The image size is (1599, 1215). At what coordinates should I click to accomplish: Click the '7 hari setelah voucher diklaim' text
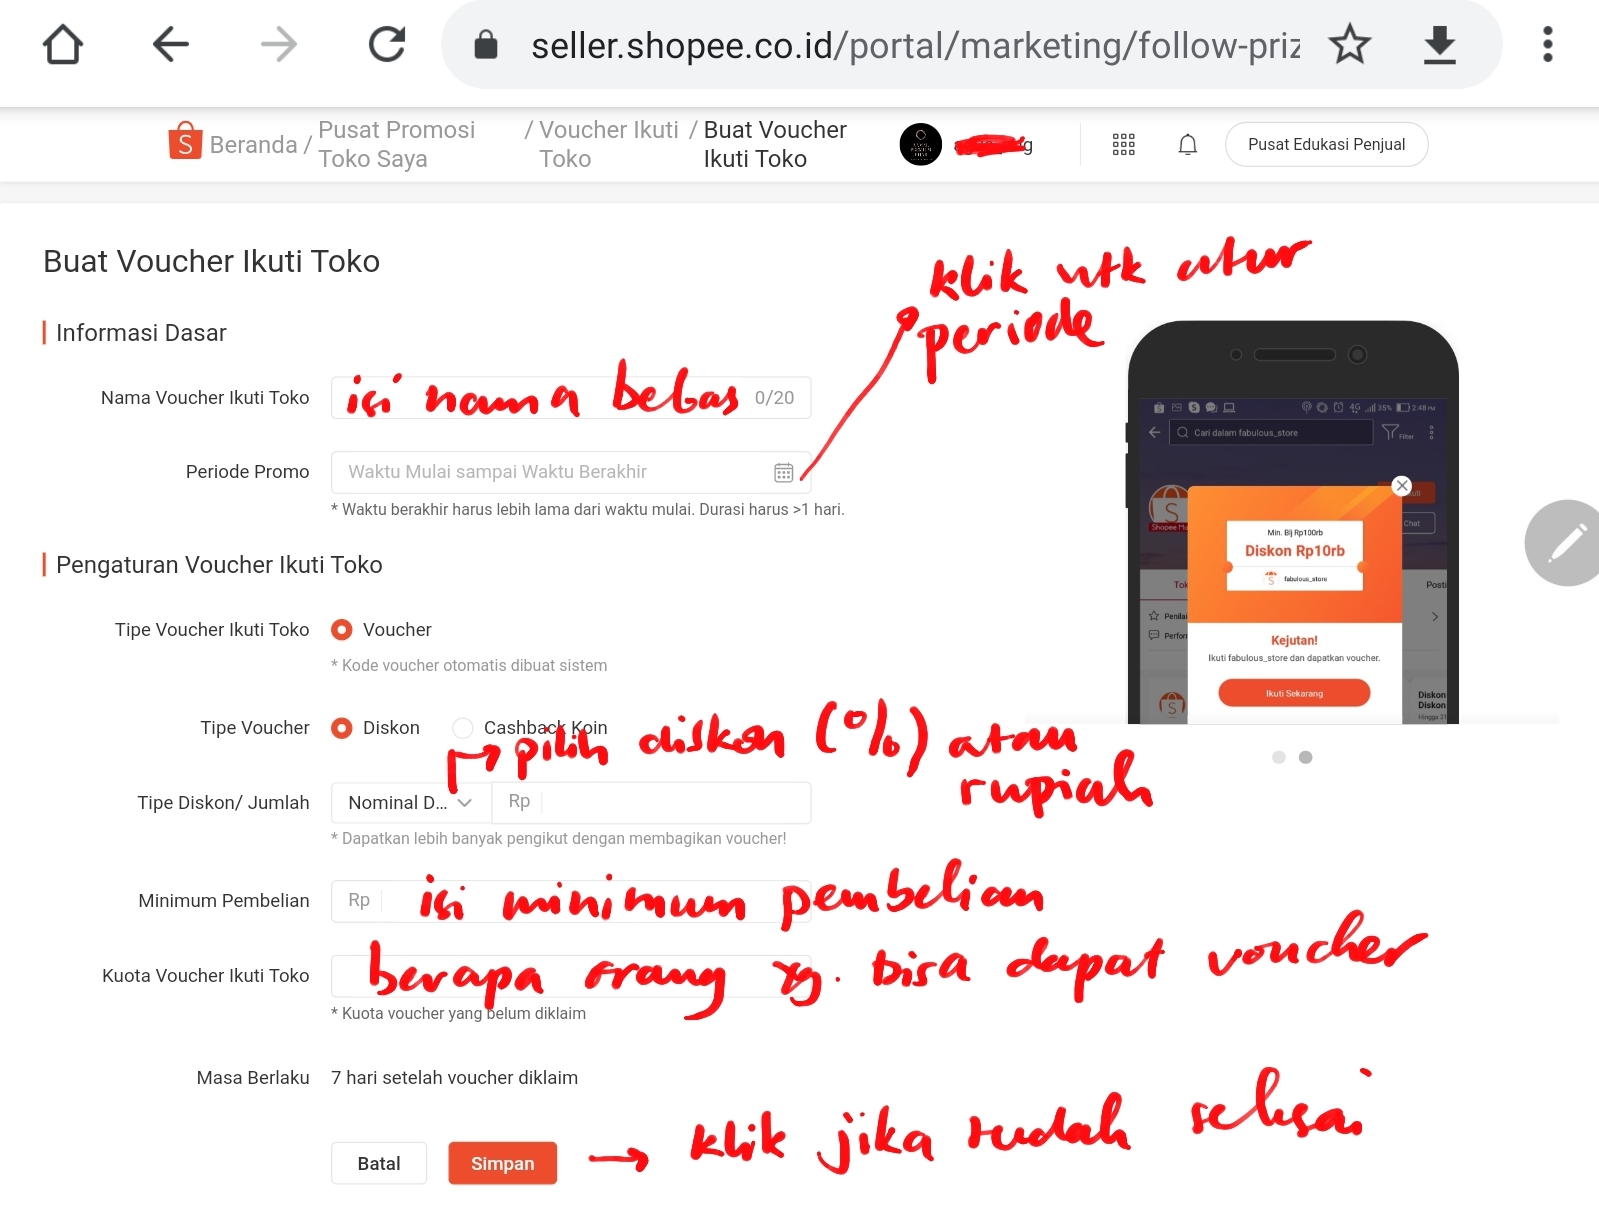coord(455,1078)
